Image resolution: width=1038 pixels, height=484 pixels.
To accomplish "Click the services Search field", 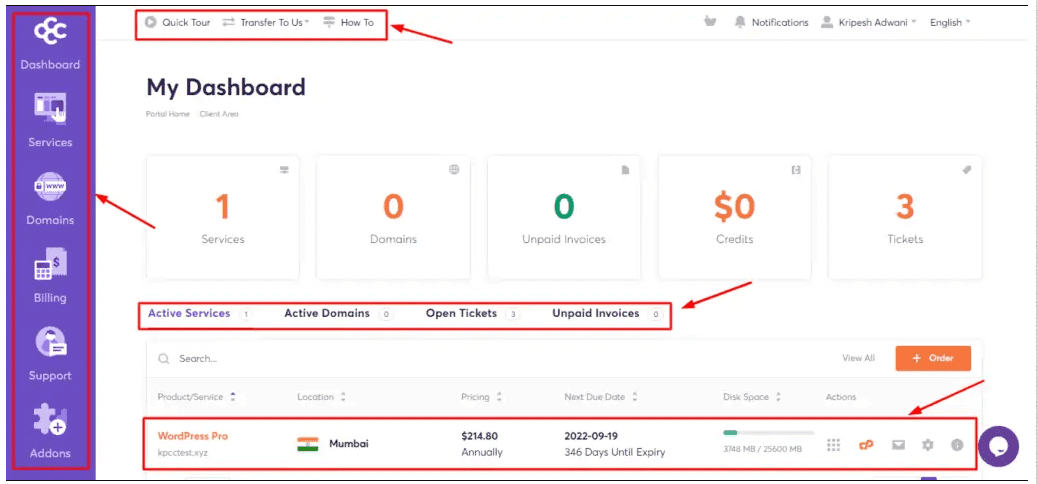I will click(x=490, y=358).
